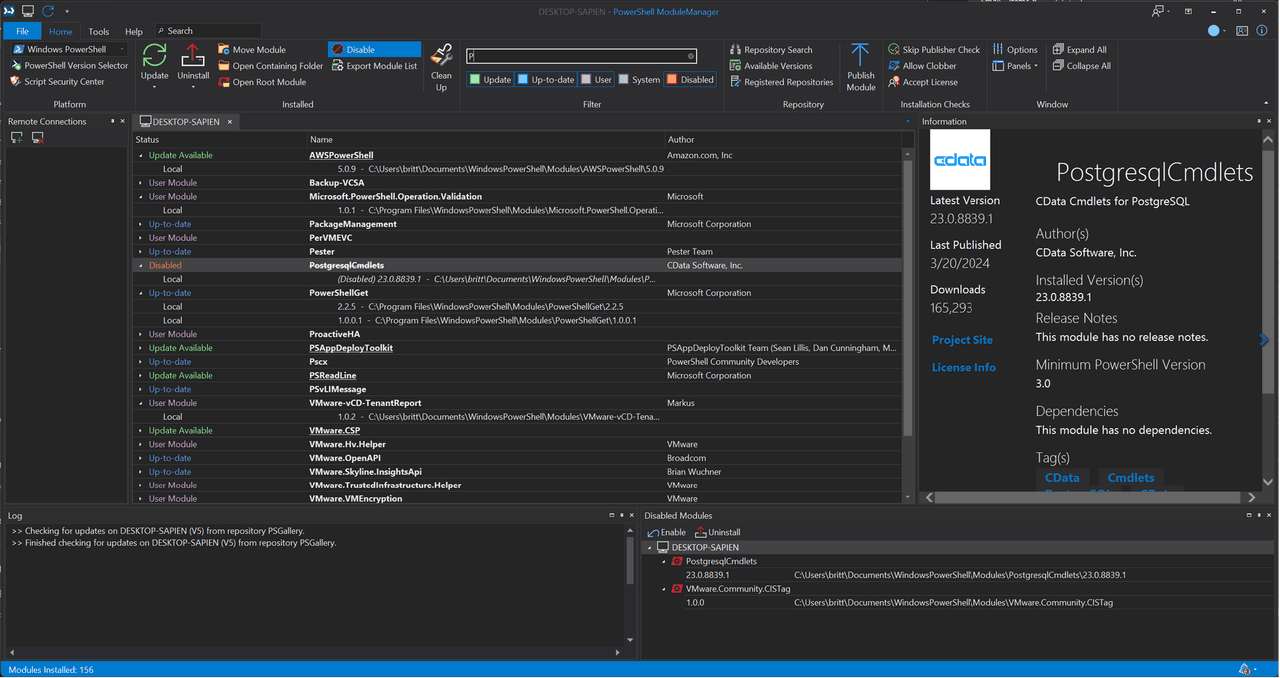Open the File menu

point(22,31)
